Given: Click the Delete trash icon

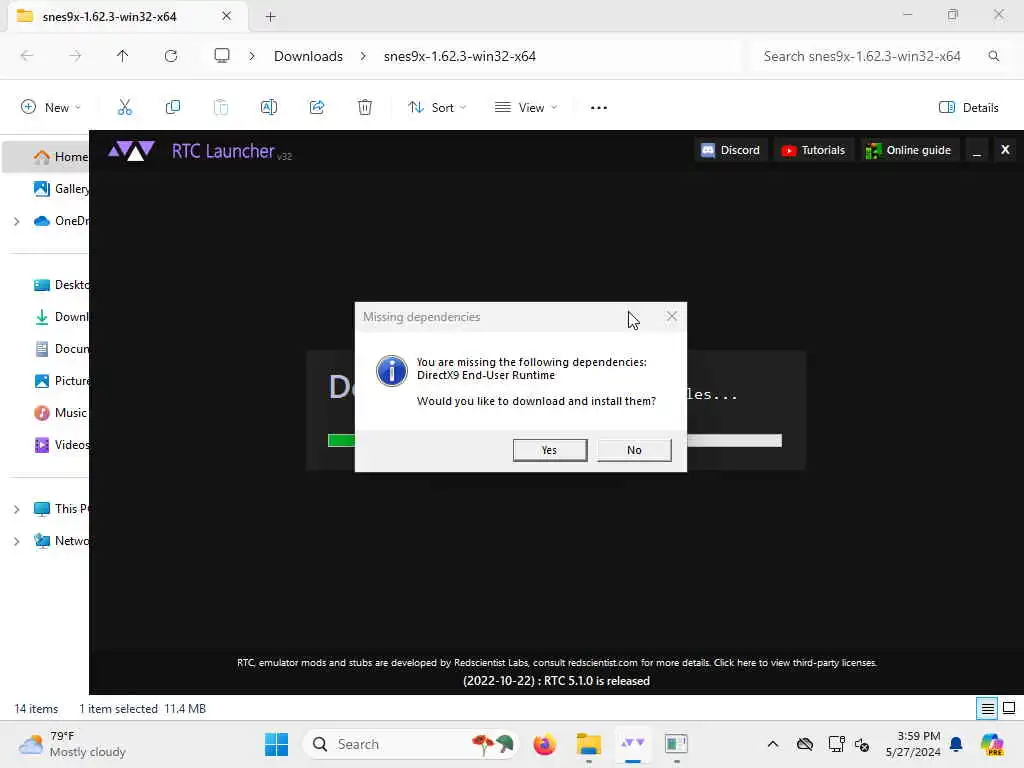Looking at the screenshot, I should click(x=365, y=108).
